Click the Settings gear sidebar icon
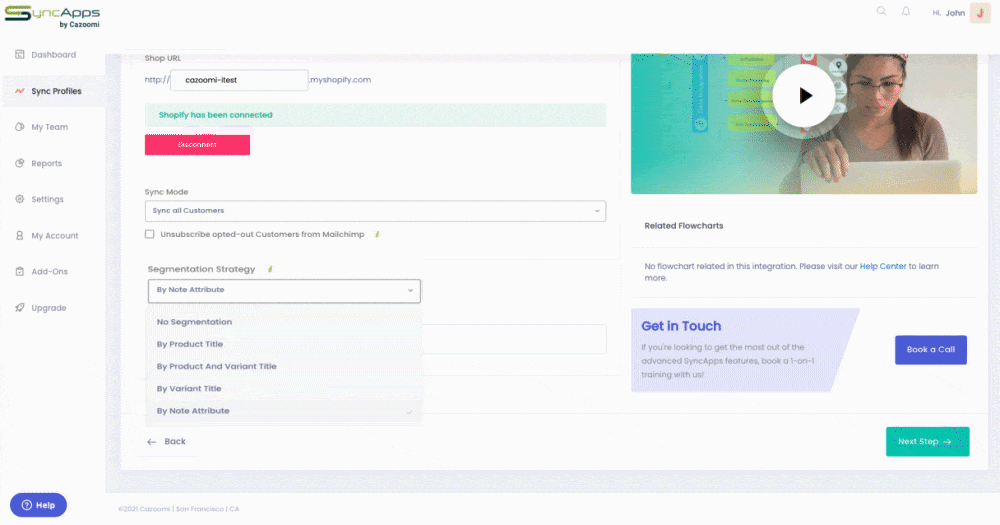Screen dimensions: 1000x525 click(x=20, y=199)
